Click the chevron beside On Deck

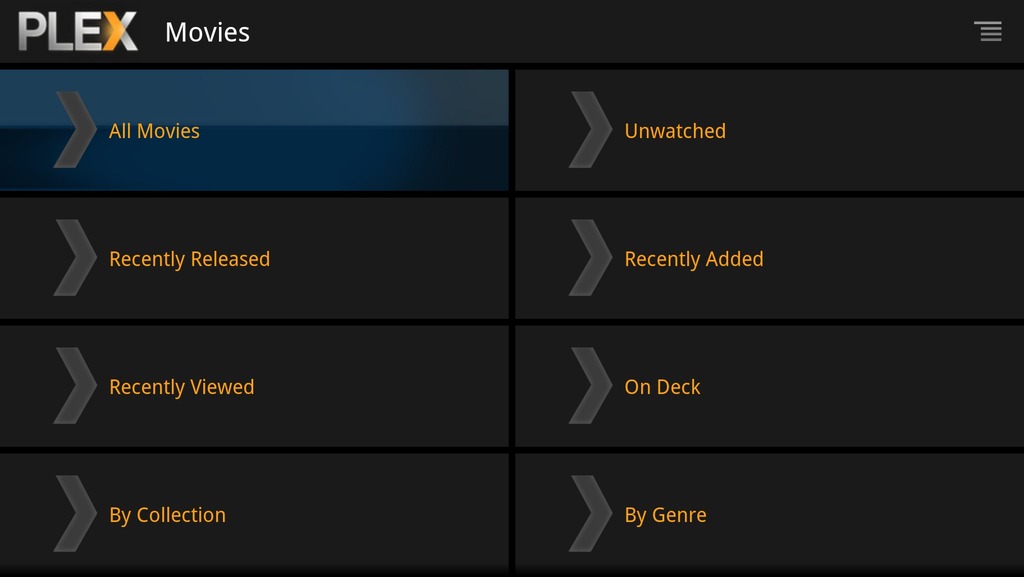pos(590,386)
